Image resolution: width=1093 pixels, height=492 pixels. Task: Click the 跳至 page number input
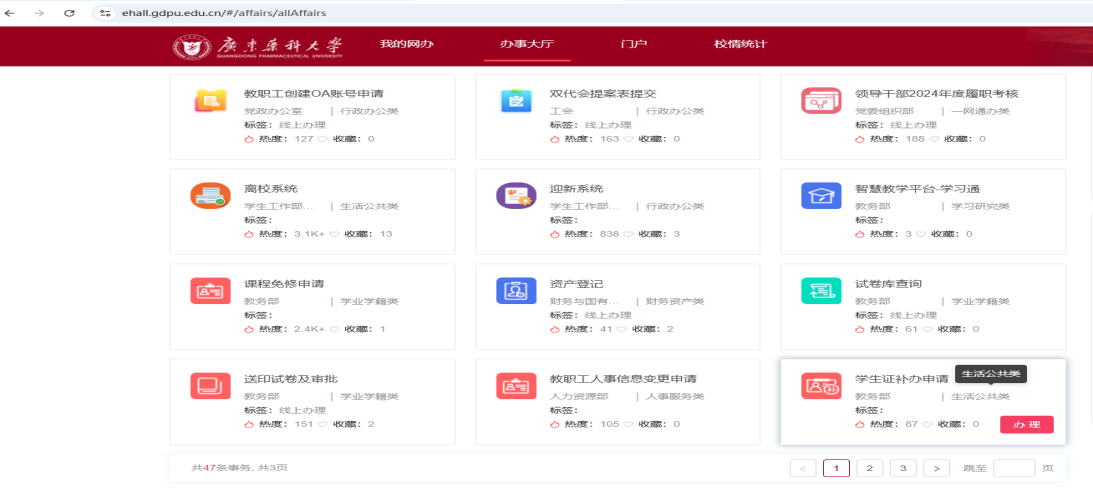tap(1014, 468)
